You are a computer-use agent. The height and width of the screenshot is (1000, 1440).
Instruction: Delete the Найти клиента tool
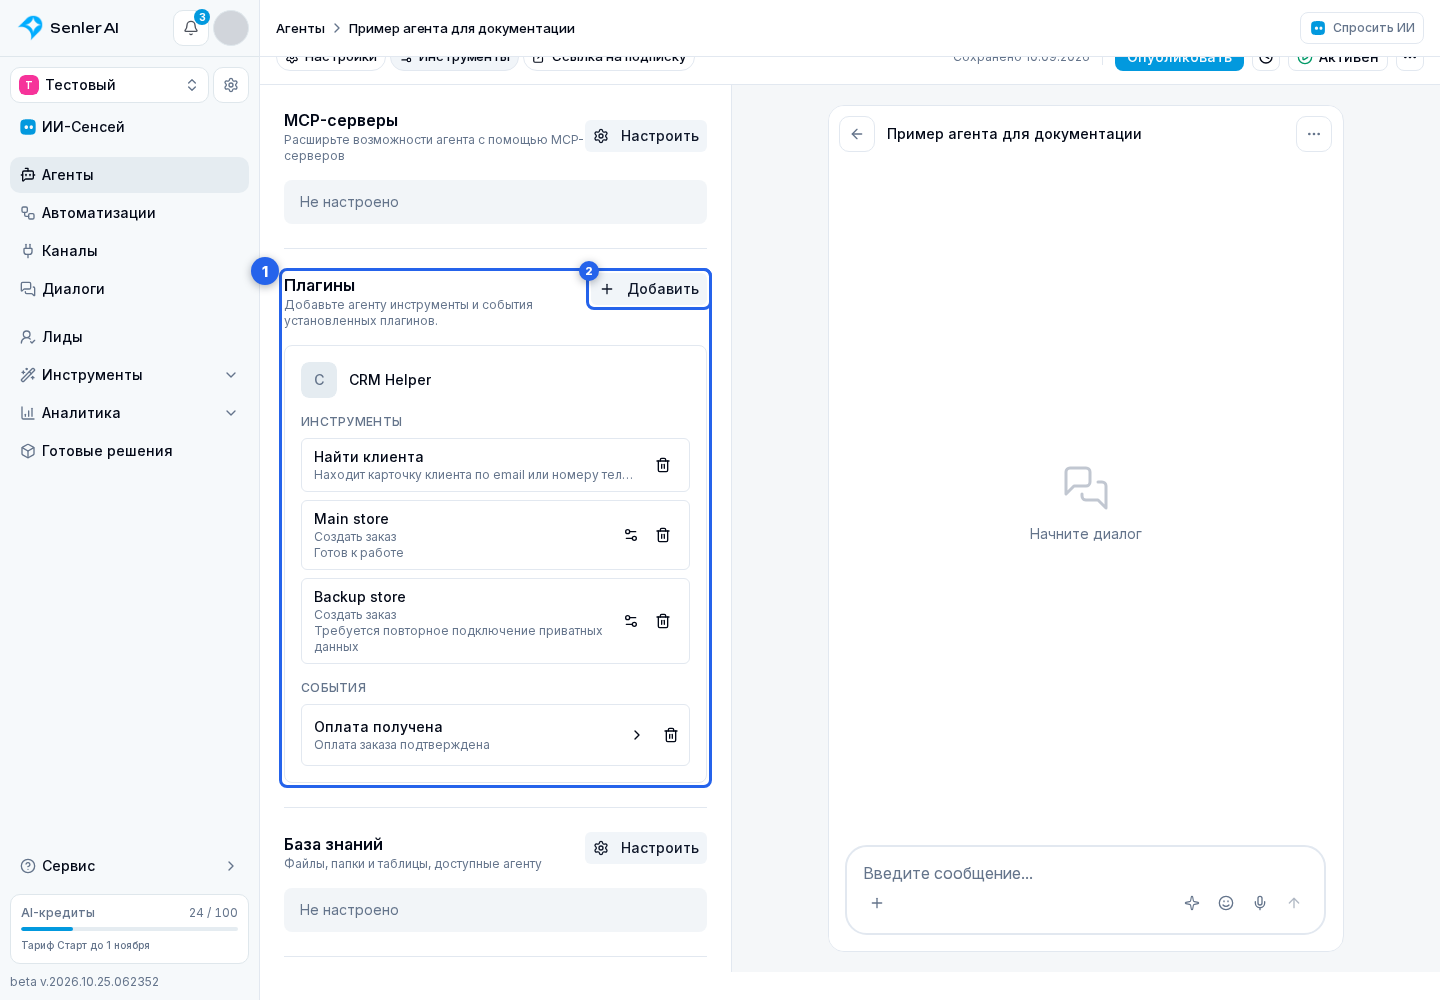663,465
